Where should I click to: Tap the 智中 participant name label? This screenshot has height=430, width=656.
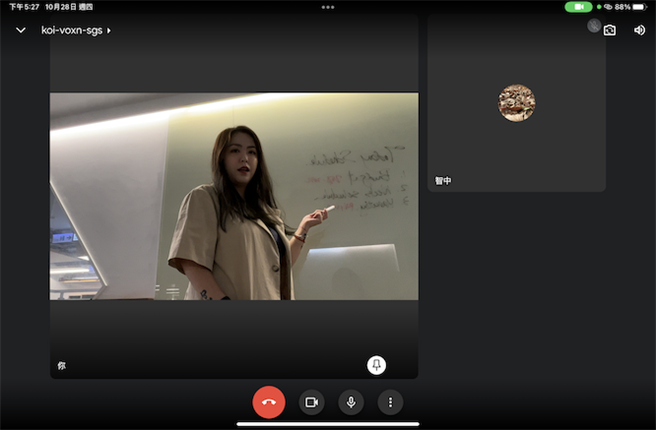pyautogui.click(x=443, y=181)
